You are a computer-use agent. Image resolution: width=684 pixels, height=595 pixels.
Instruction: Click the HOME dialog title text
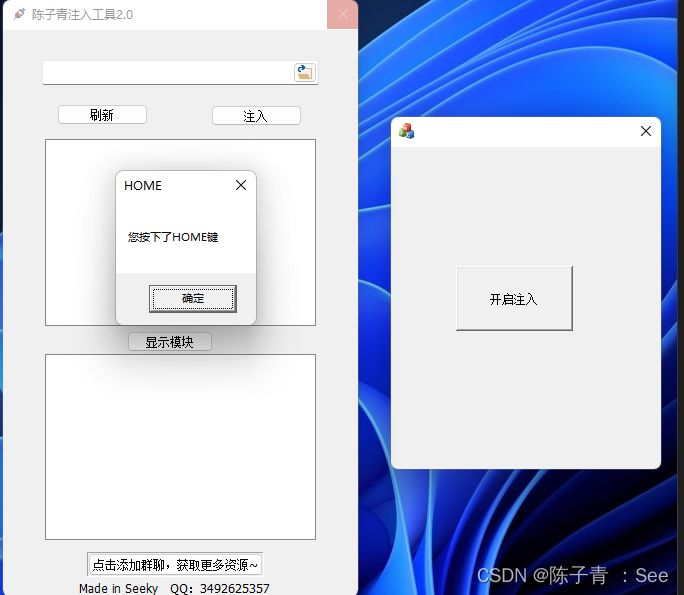[143, 186]
